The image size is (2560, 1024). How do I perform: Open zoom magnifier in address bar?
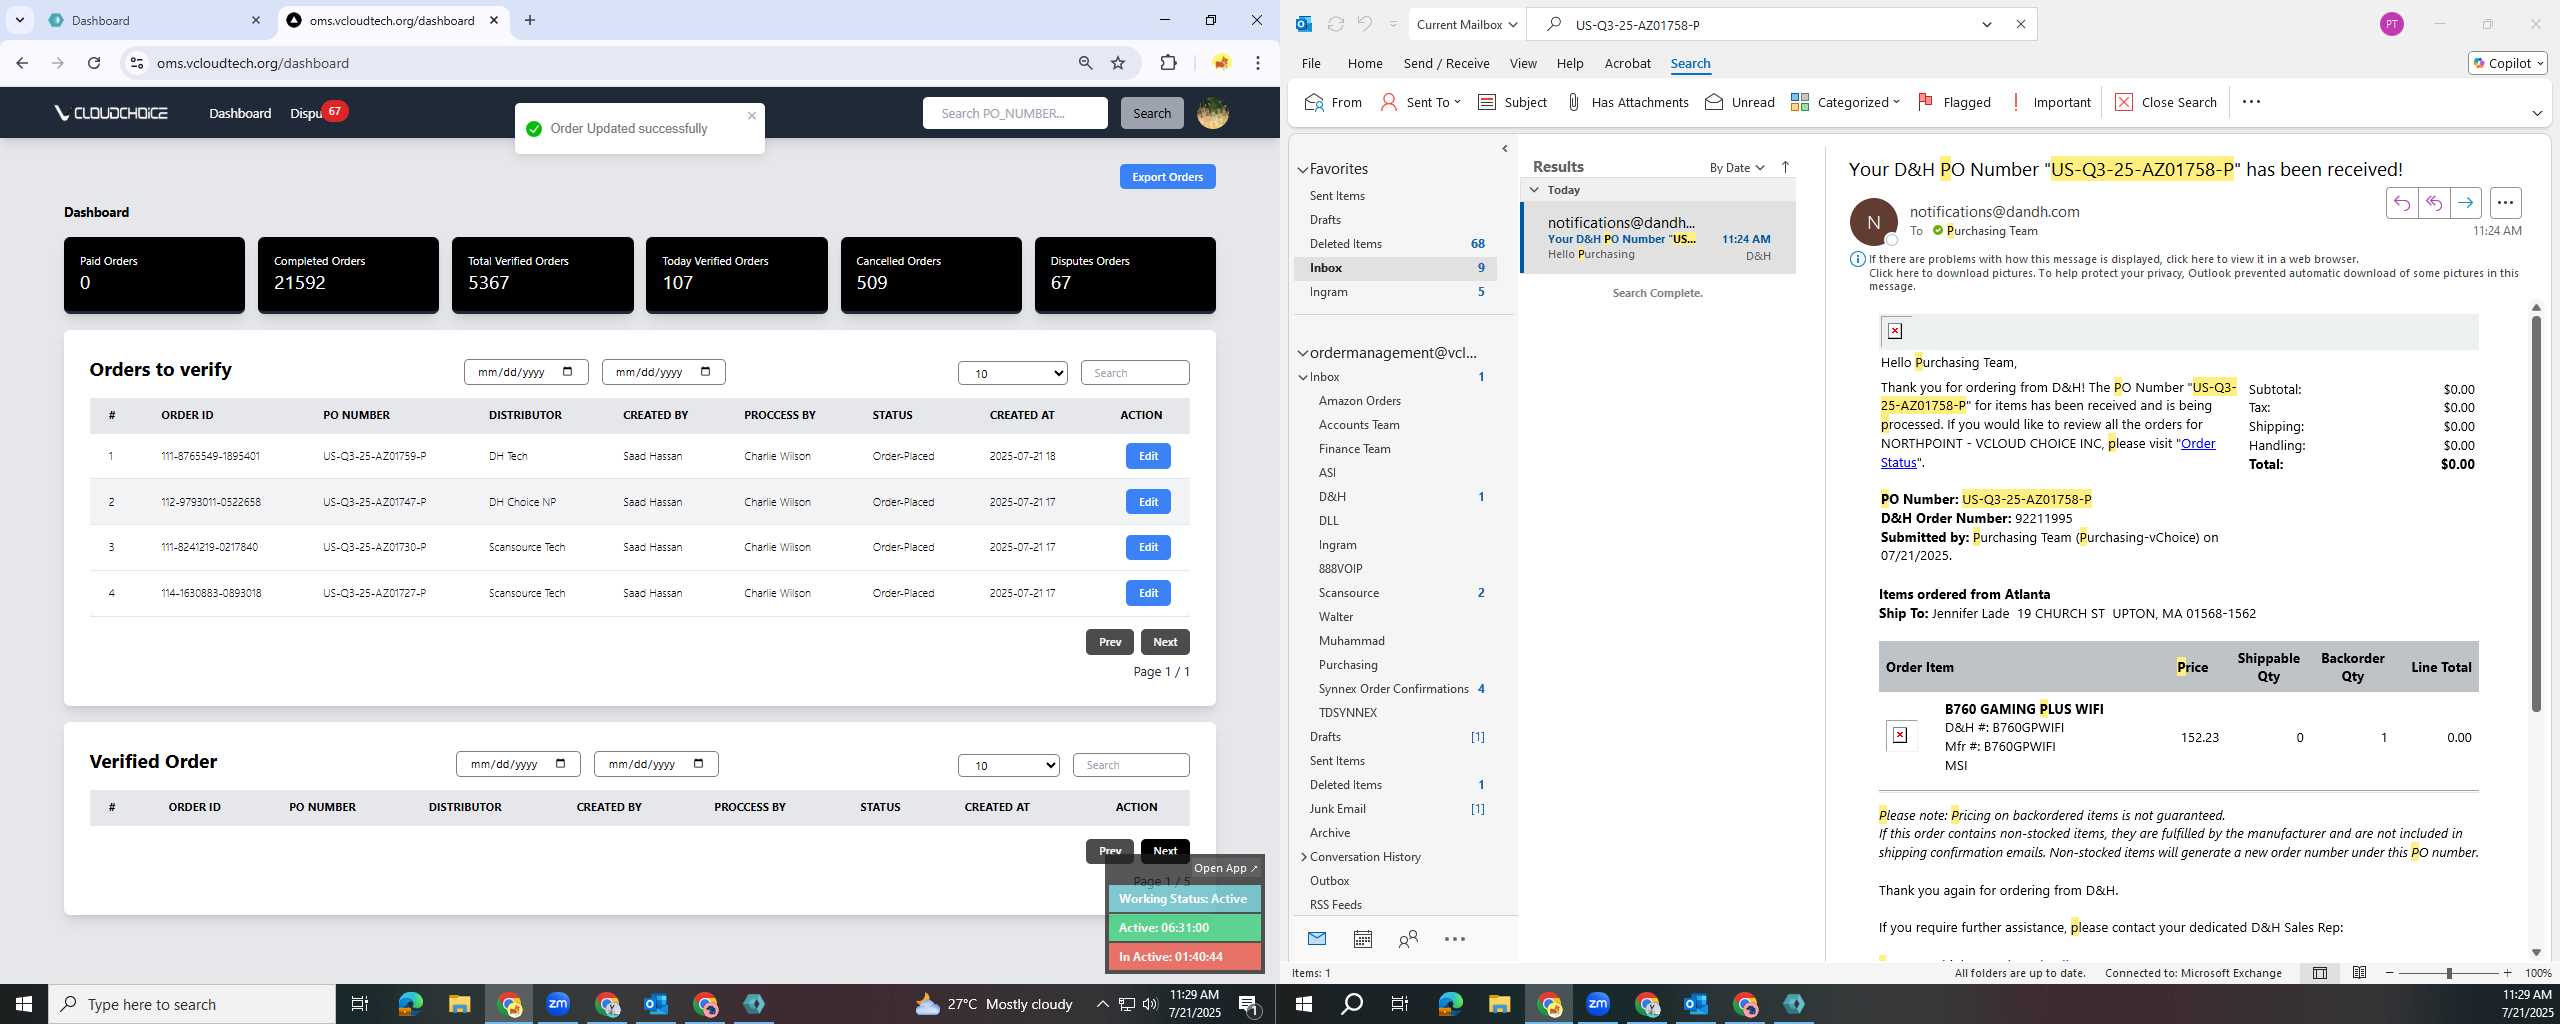[x=1085, y=63]
